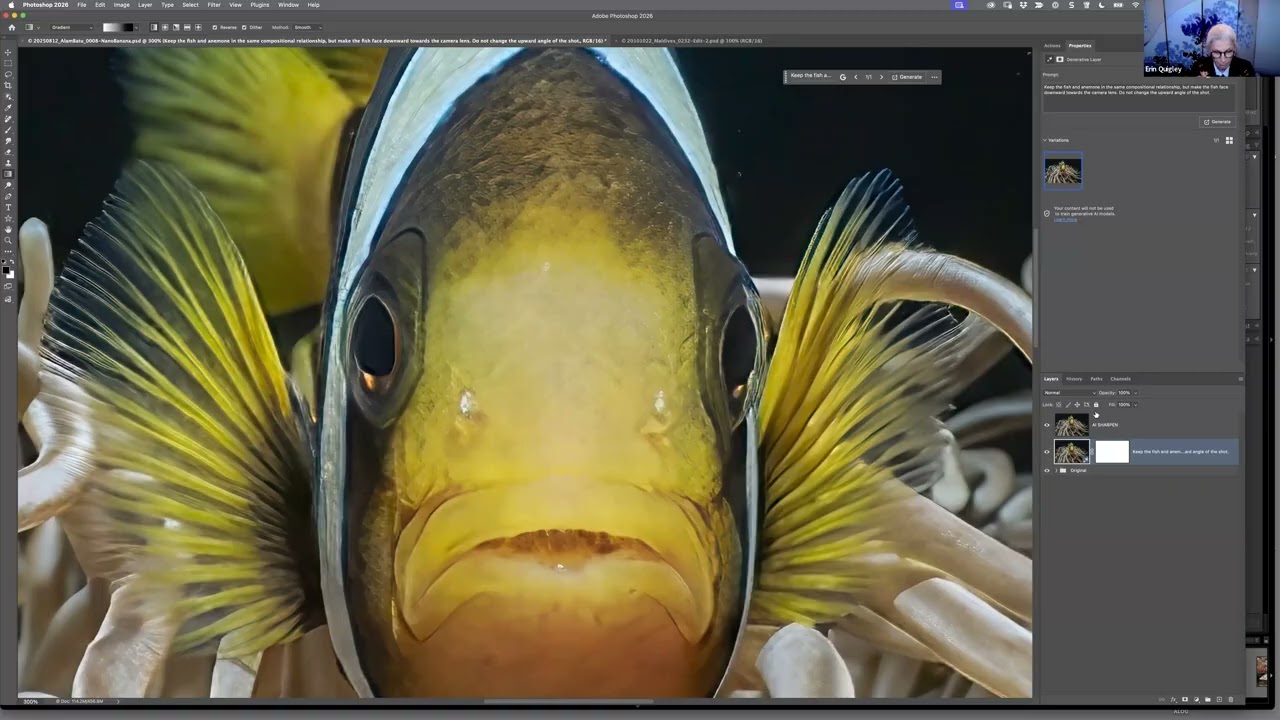Choose the Diamond gradient style icon
Screen dimensions: 1280x720
[198, 28]
